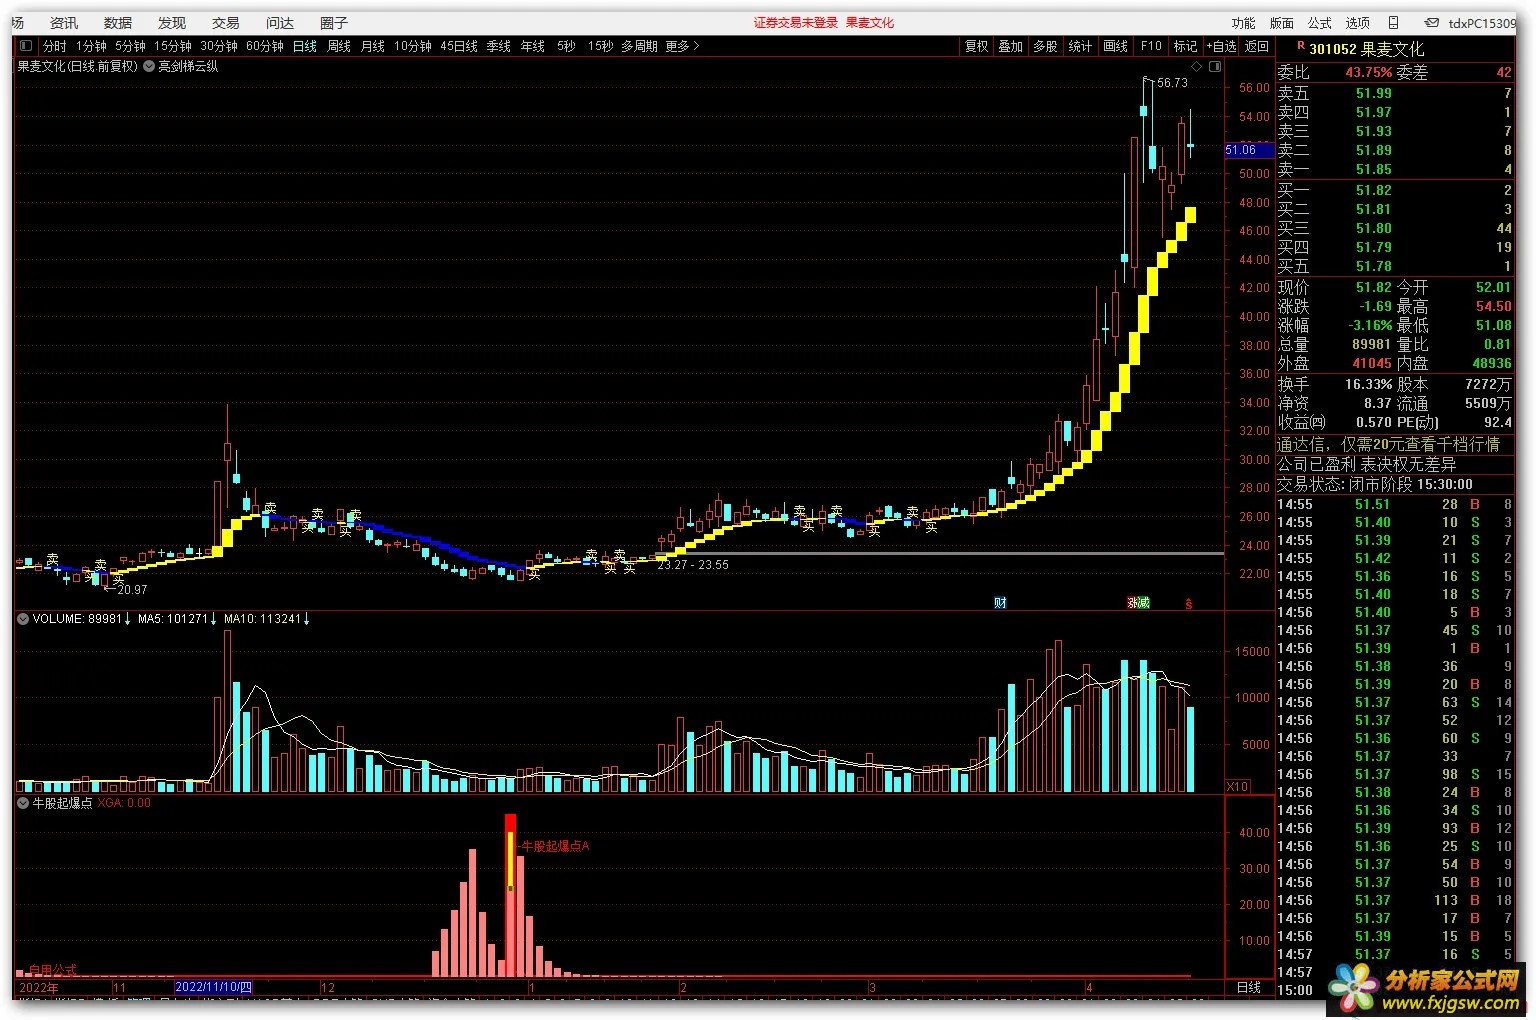Switch to 15分钟 period
The height and width of the screenshot is (1020, 1536).
coord(172,46)
